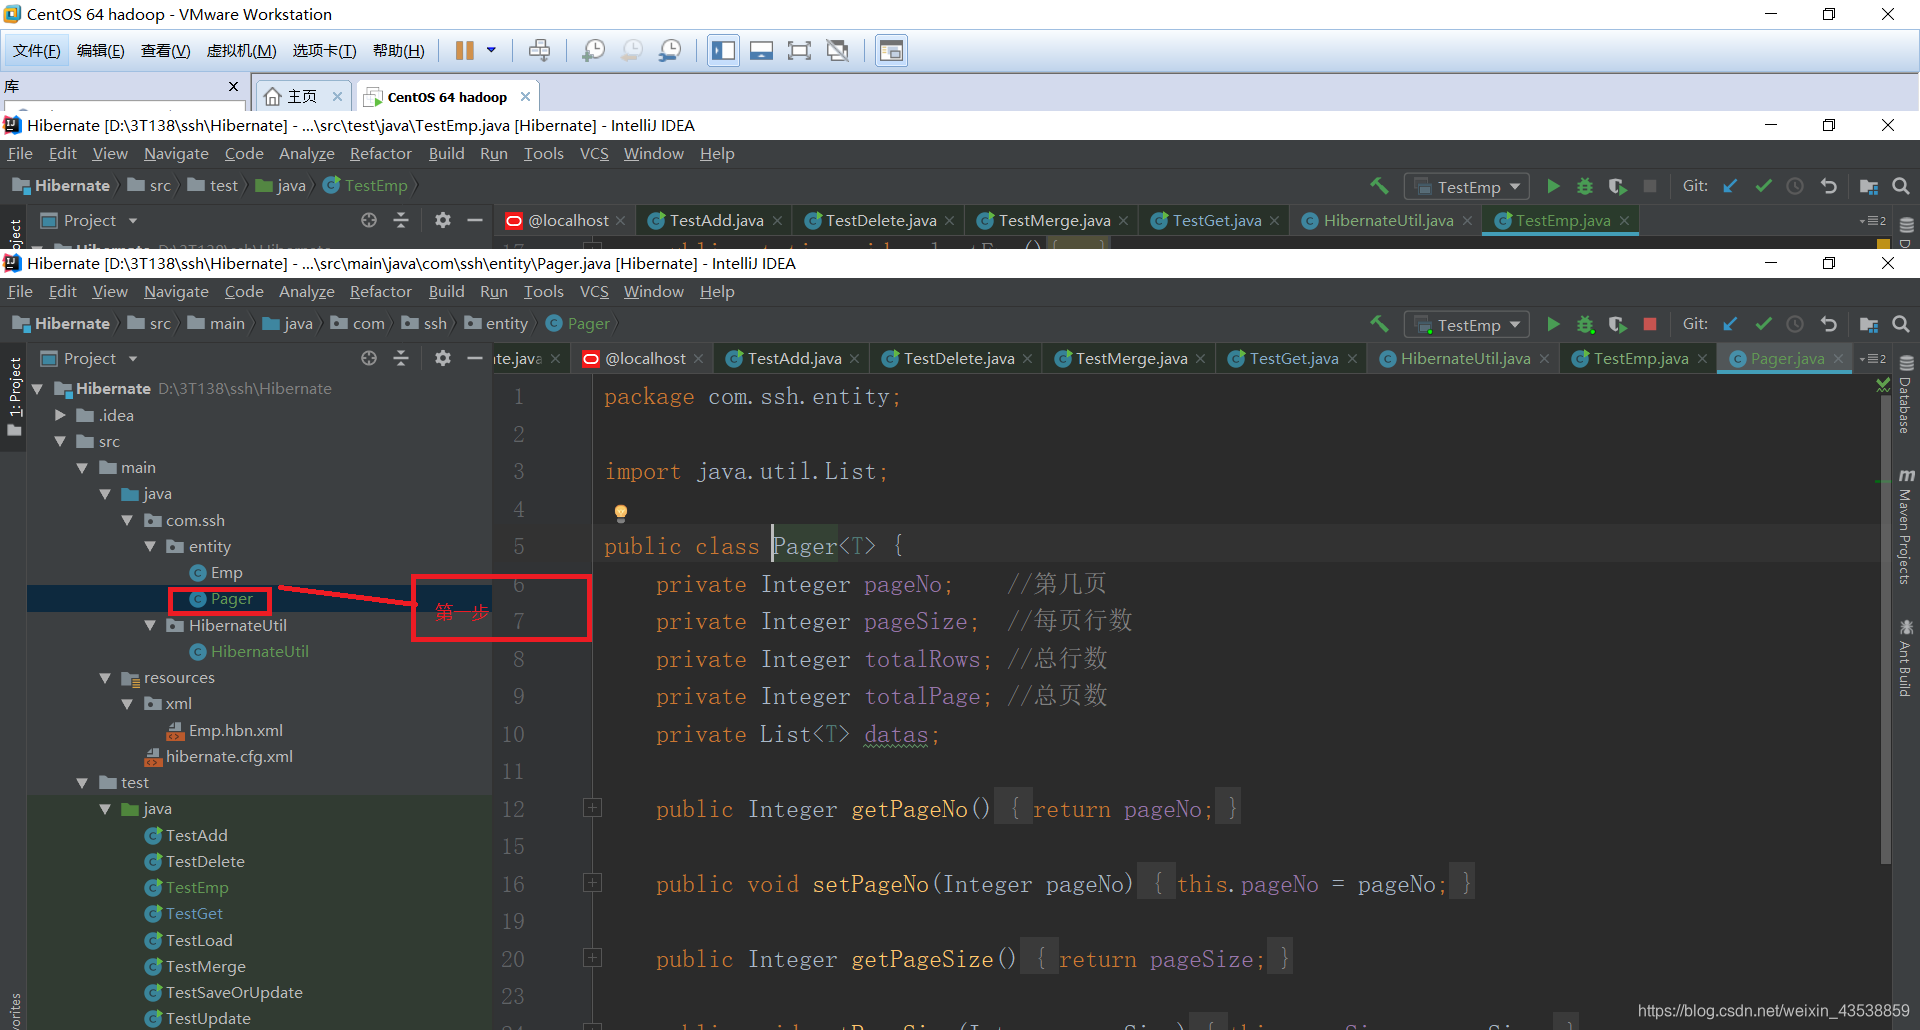Expand folded setPageNo method in gutter

point(592,883)
